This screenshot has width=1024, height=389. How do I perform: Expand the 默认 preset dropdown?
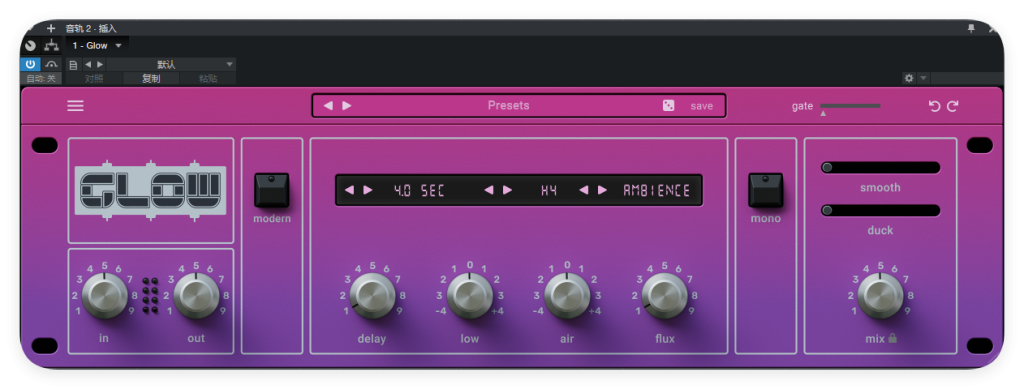click(171, 65)
